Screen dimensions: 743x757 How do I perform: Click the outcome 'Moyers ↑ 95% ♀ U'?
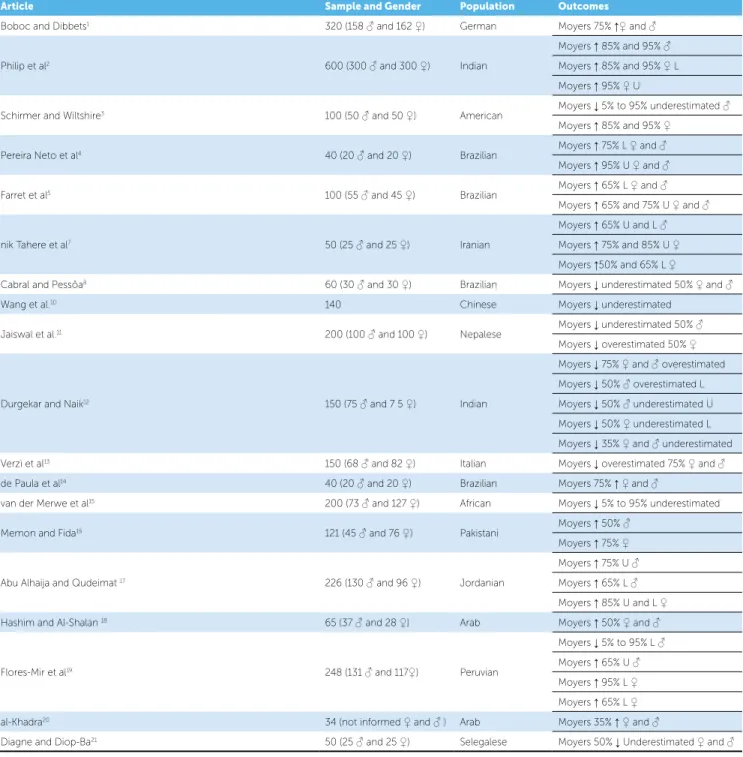click(599, 85)
